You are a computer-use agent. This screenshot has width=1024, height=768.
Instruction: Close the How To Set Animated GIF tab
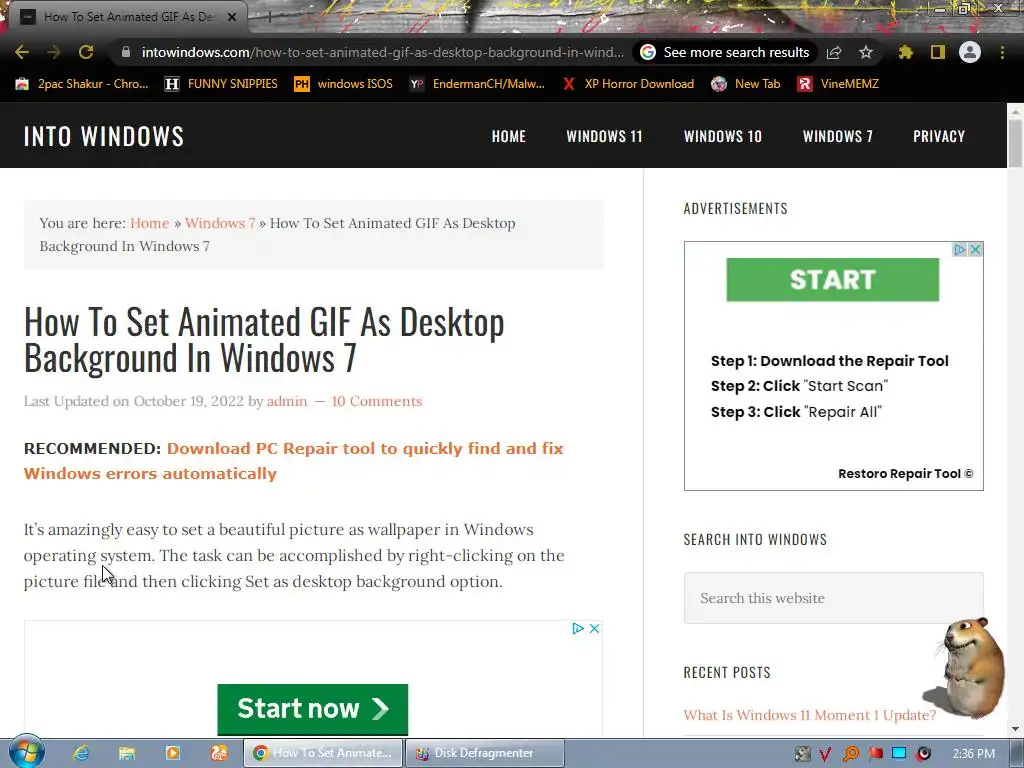tap(232, 17)
